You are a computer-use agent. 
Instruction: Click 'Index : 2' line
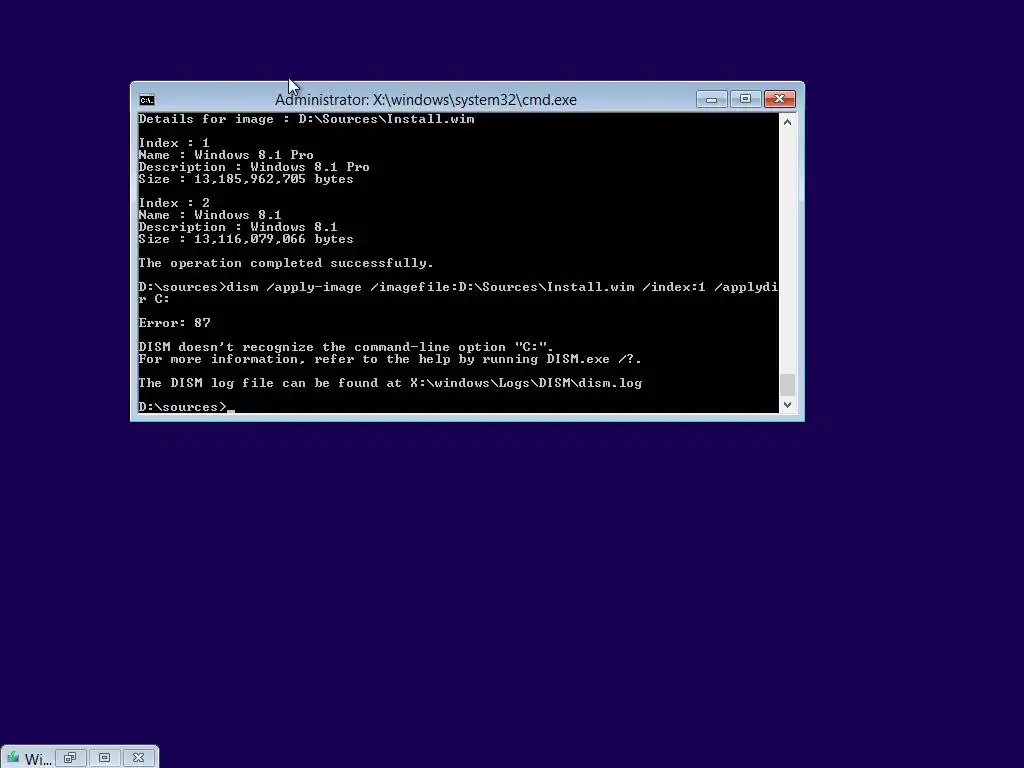pyautogui.click(x=174, y=203)
